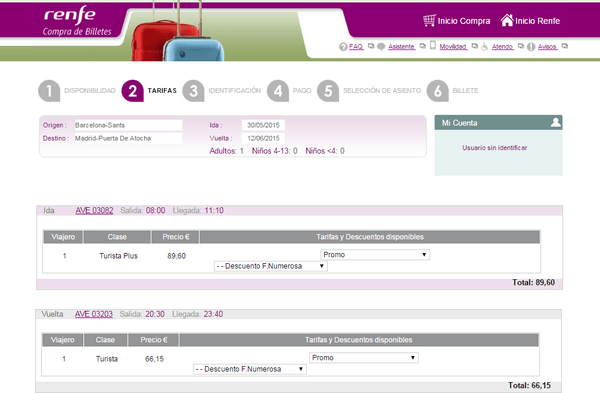Click the Niños 4-13: 0 text
The height and width of the screenshot is (393, 600).
click(274, 151)
